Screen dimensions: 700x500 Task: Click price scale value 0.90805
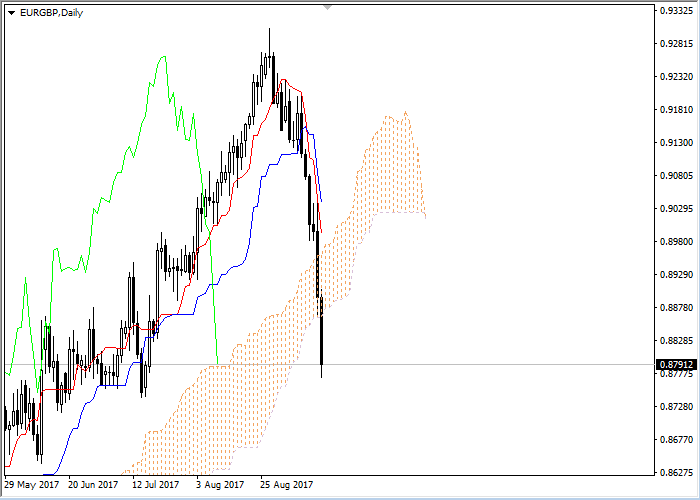[x=677, y=176]
